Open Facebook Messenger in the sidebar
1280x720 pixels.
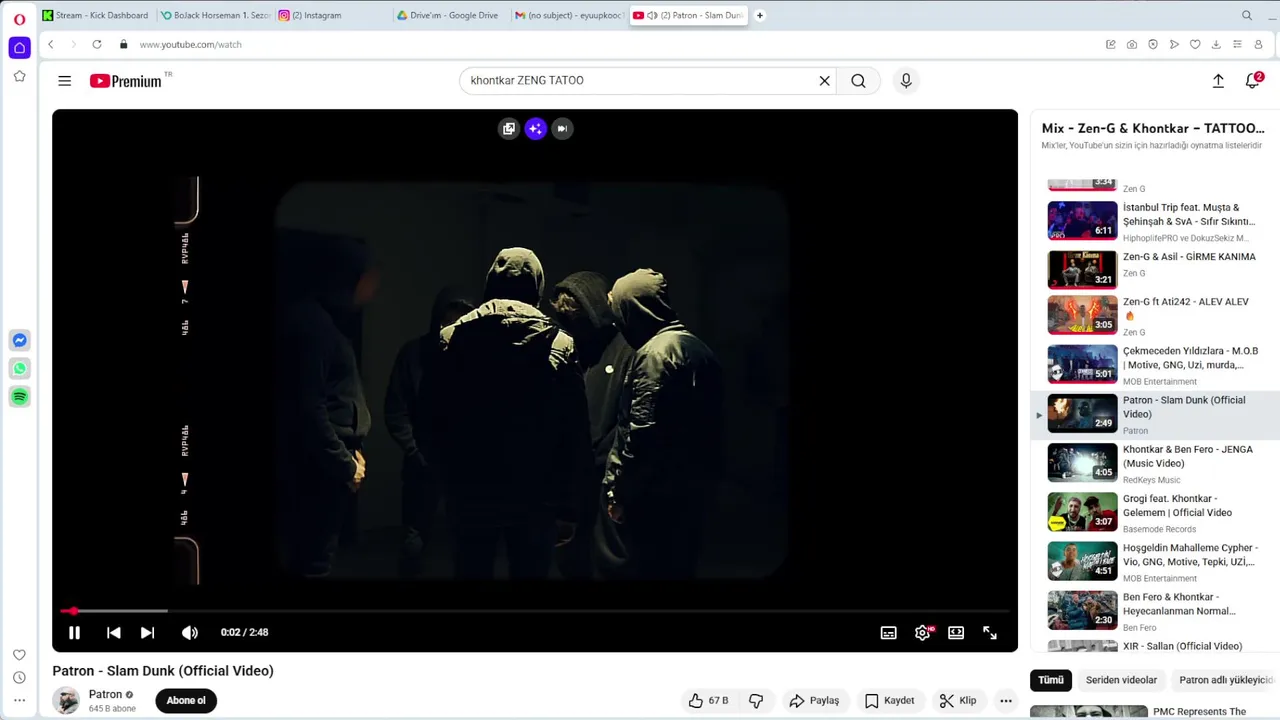point(19,340)
